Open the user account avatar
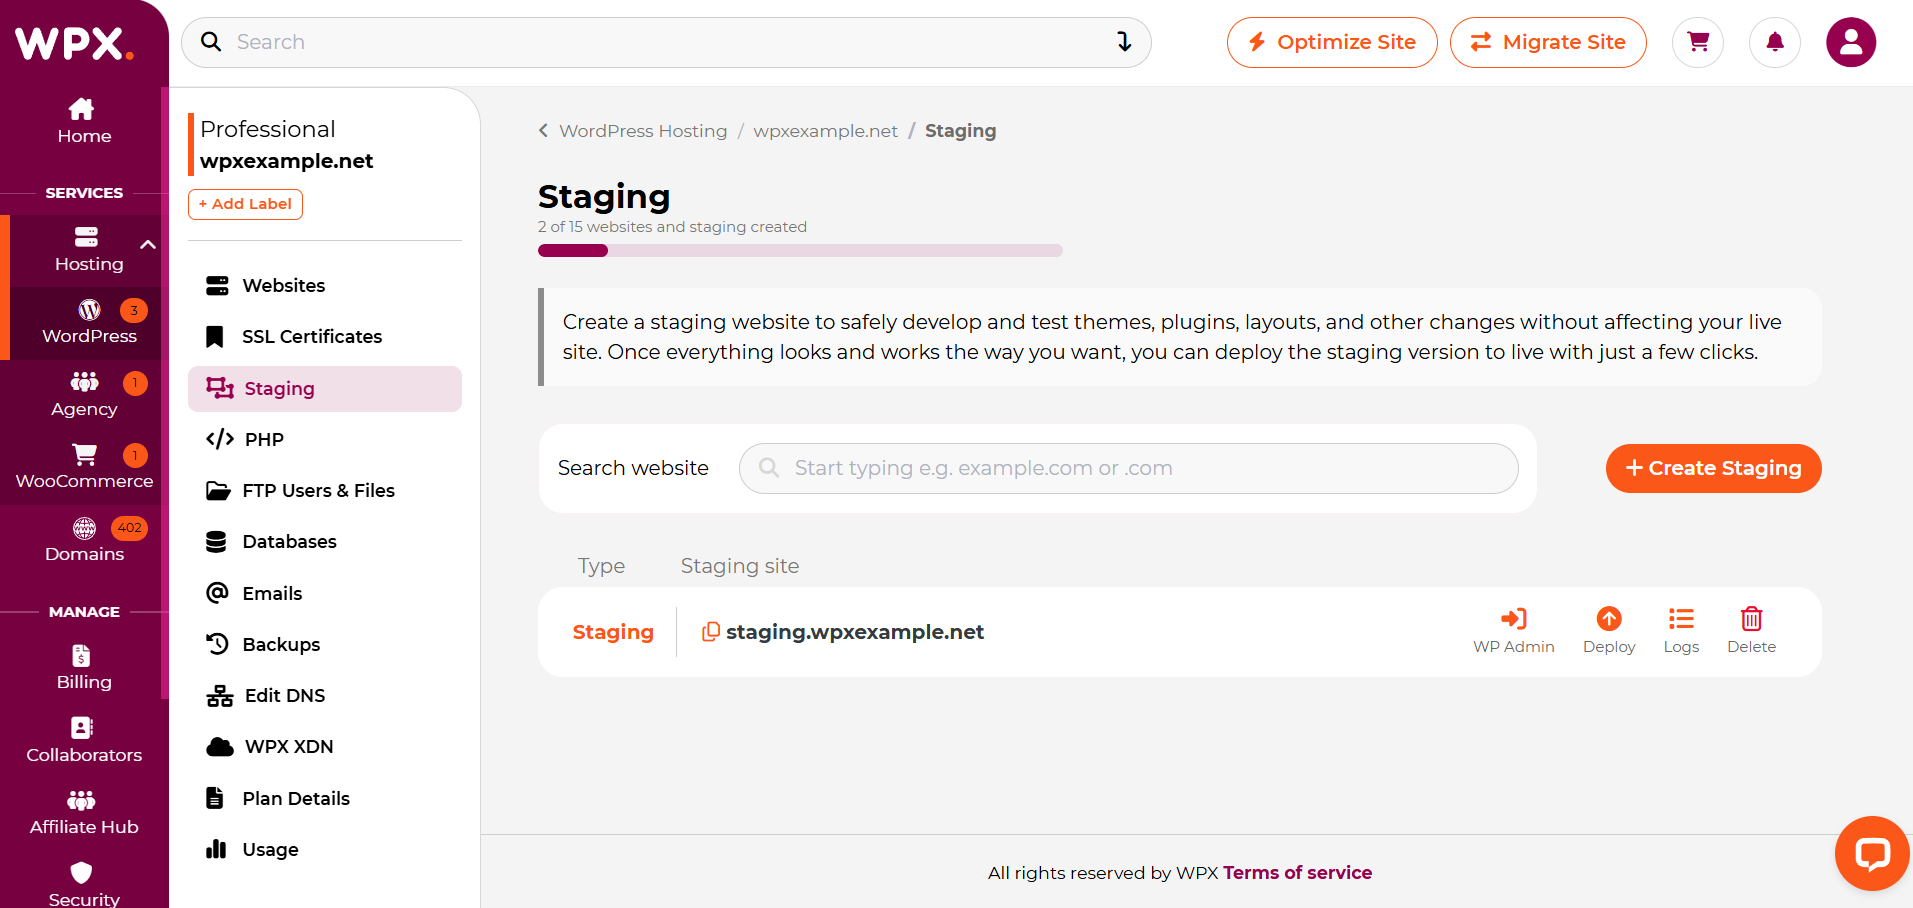Screen dimensions: 1913x908 tap(1851, 42)
